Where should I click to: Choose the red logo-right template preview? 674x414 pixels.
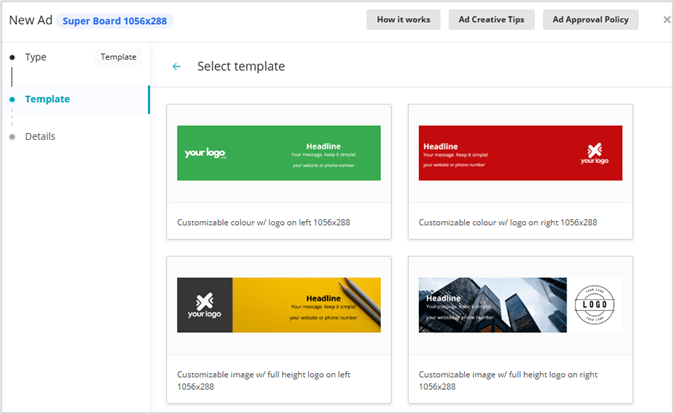coord(520,153)
